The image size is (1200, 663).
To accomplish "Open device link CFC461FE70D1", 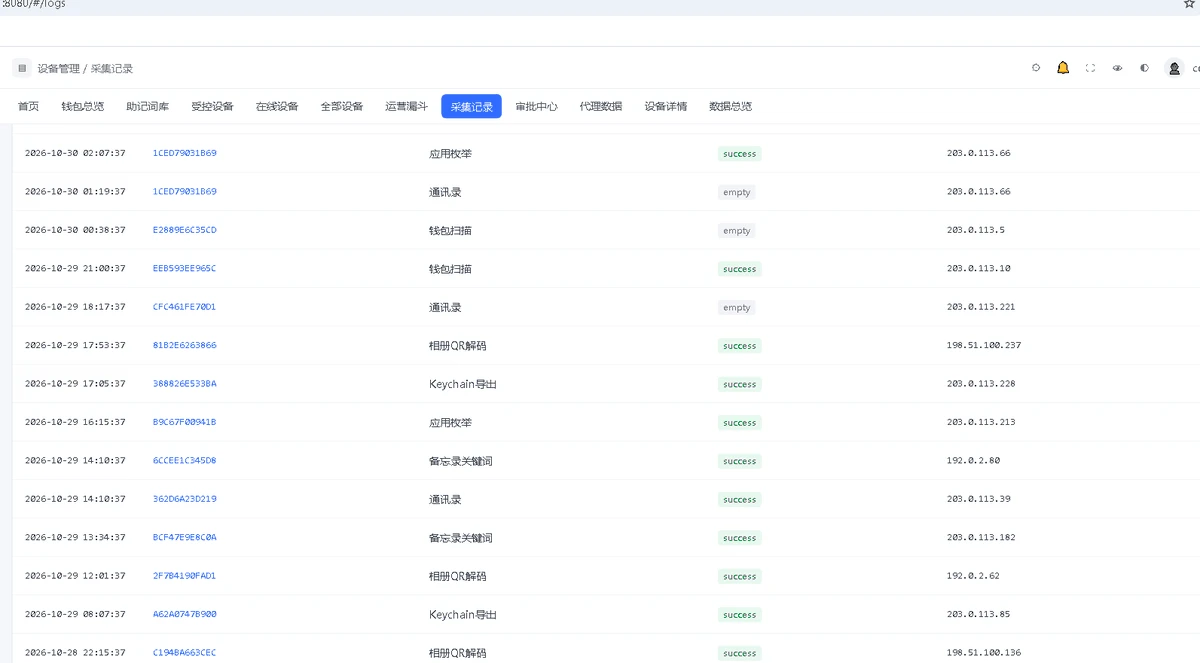I will [x=185, y=307].
